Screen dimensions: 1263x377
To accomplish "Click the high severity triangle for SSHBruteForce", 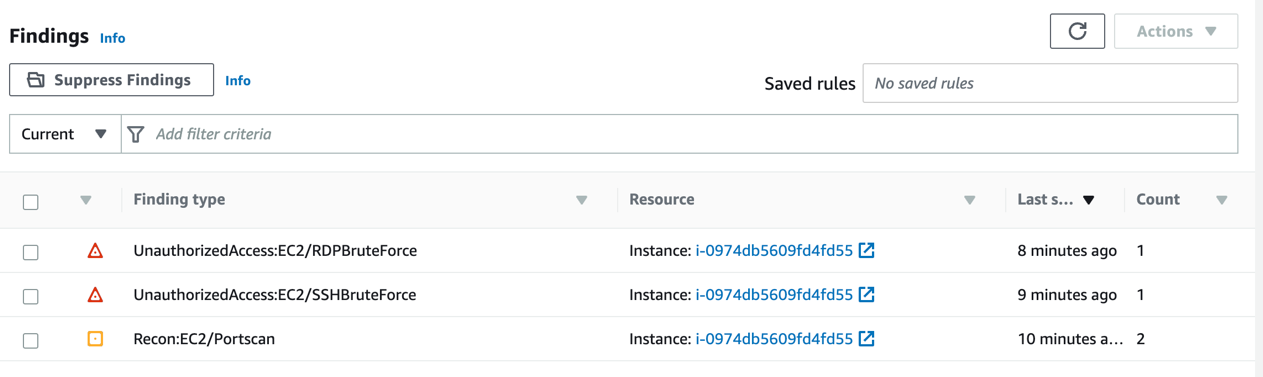I will point(95,295).
